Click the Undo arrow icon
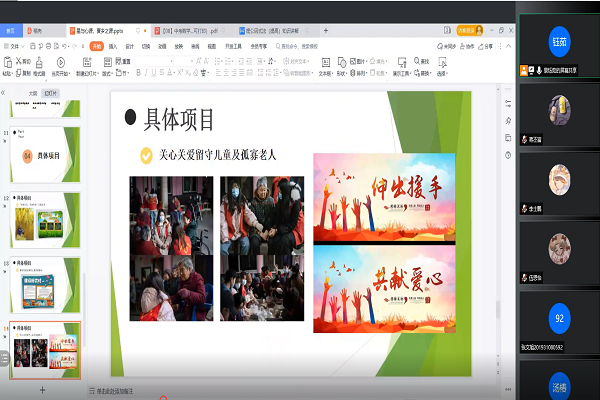Screen dimensions: 600x400 coord(64,46)
